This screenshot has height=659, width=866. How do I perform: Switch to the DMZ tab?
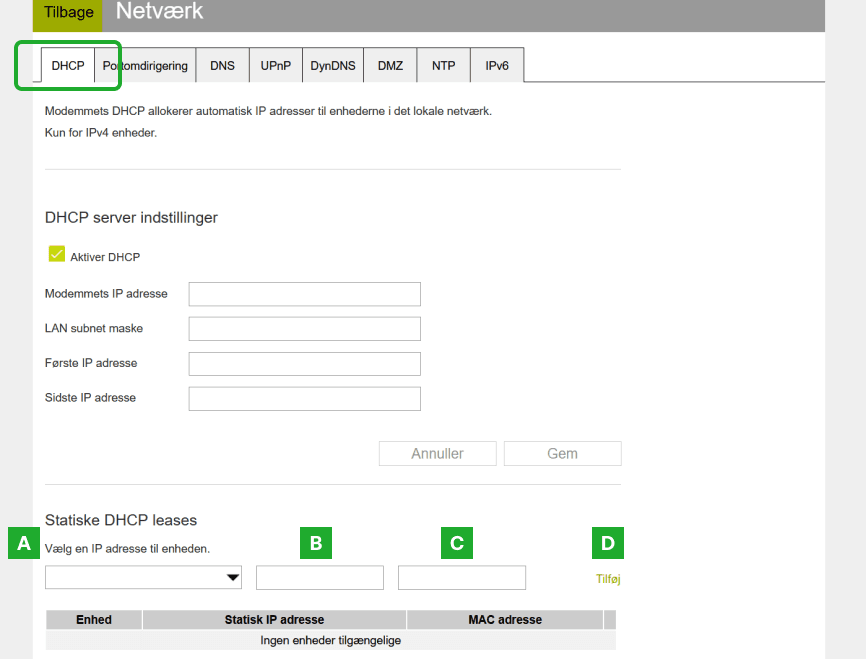pos(390,66)
